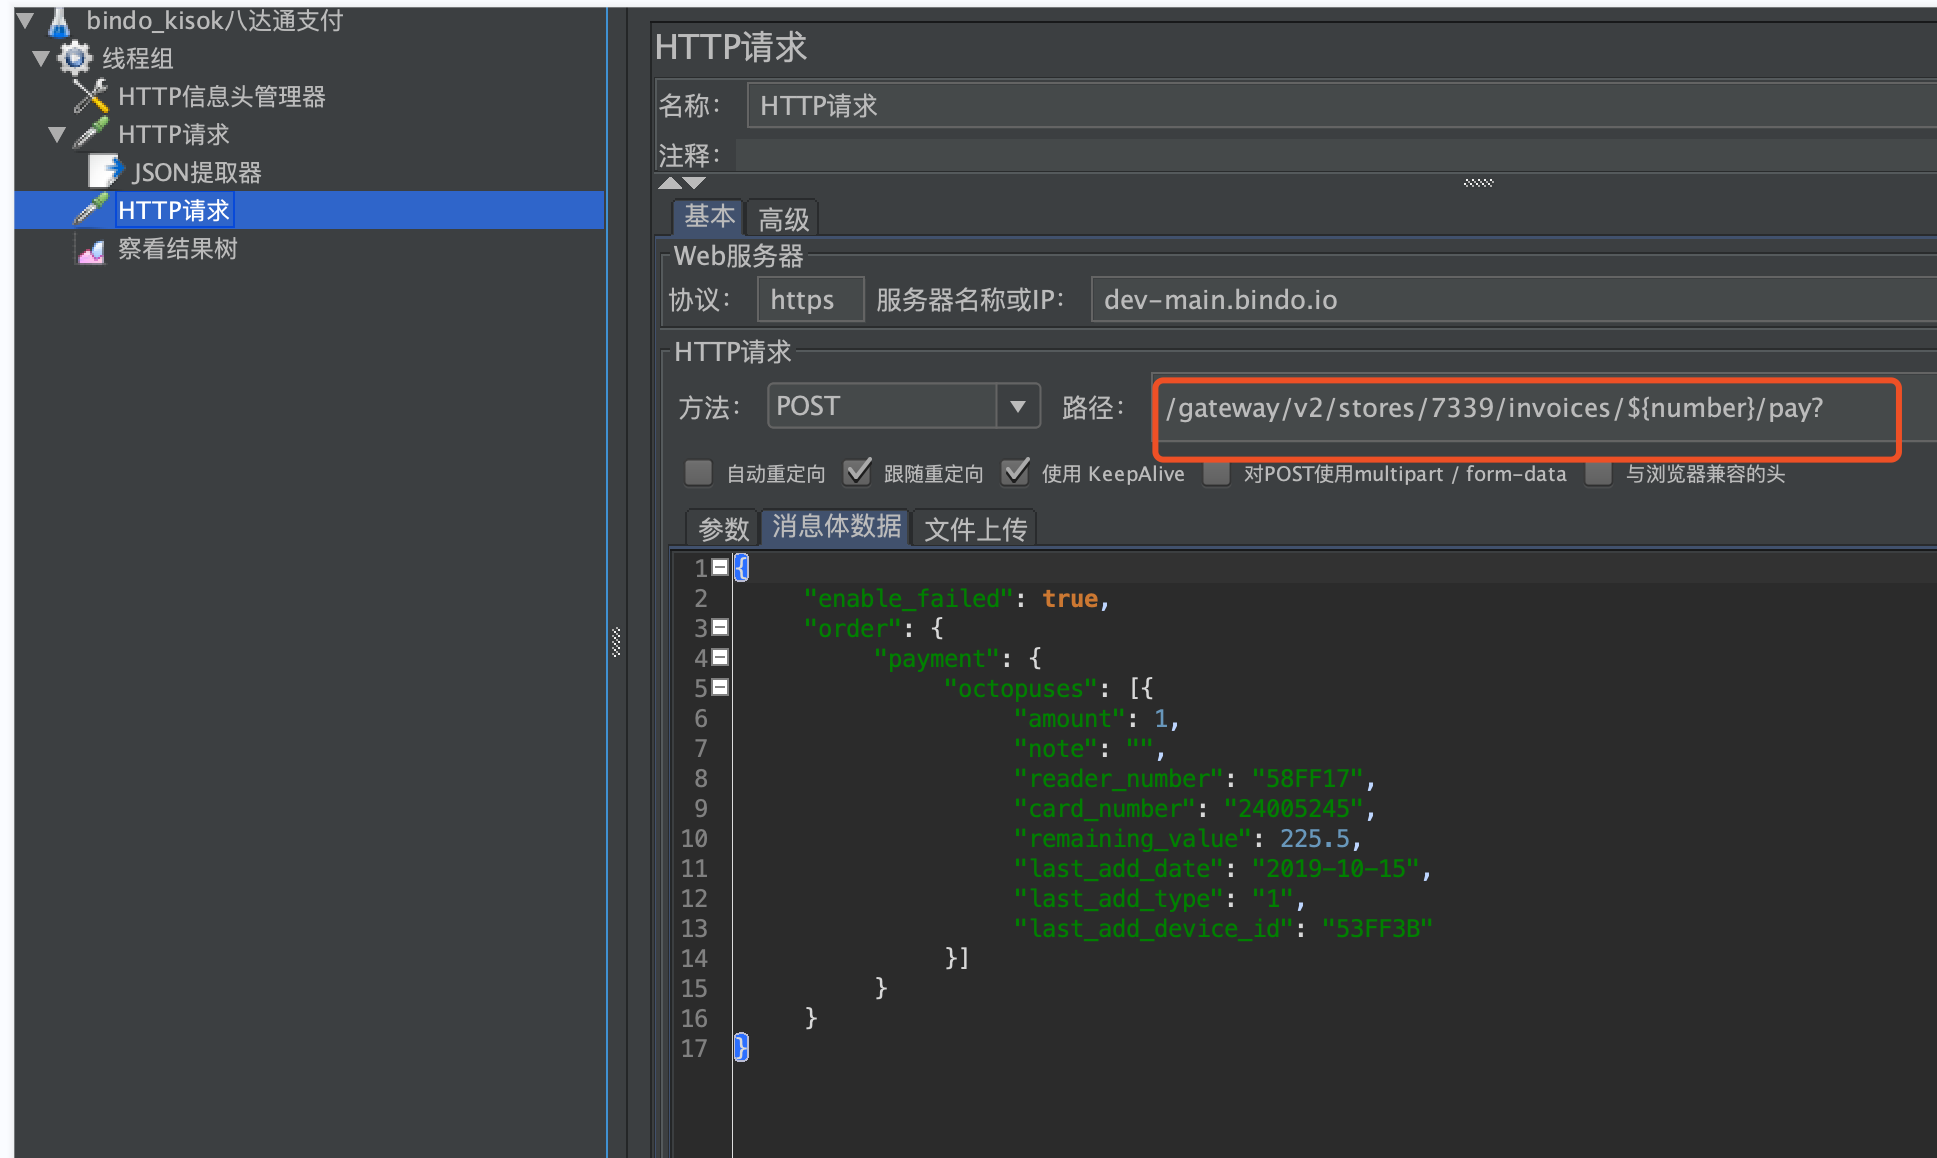Image resolution: width=1937 pixels, height=1158 pixels.
Task: Select 察看结果树 in the tree
Action: point(178,249)
